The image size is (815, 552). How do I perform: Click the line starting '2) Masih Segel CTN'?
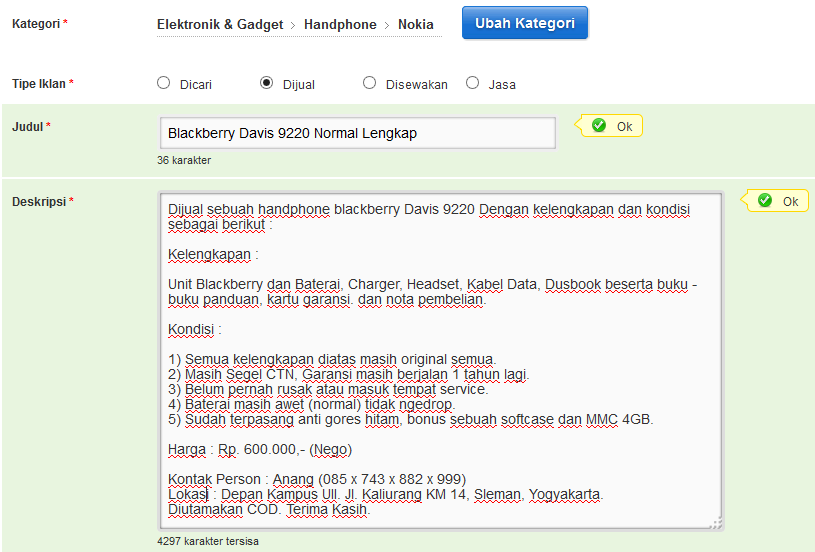tap(349, 374)
